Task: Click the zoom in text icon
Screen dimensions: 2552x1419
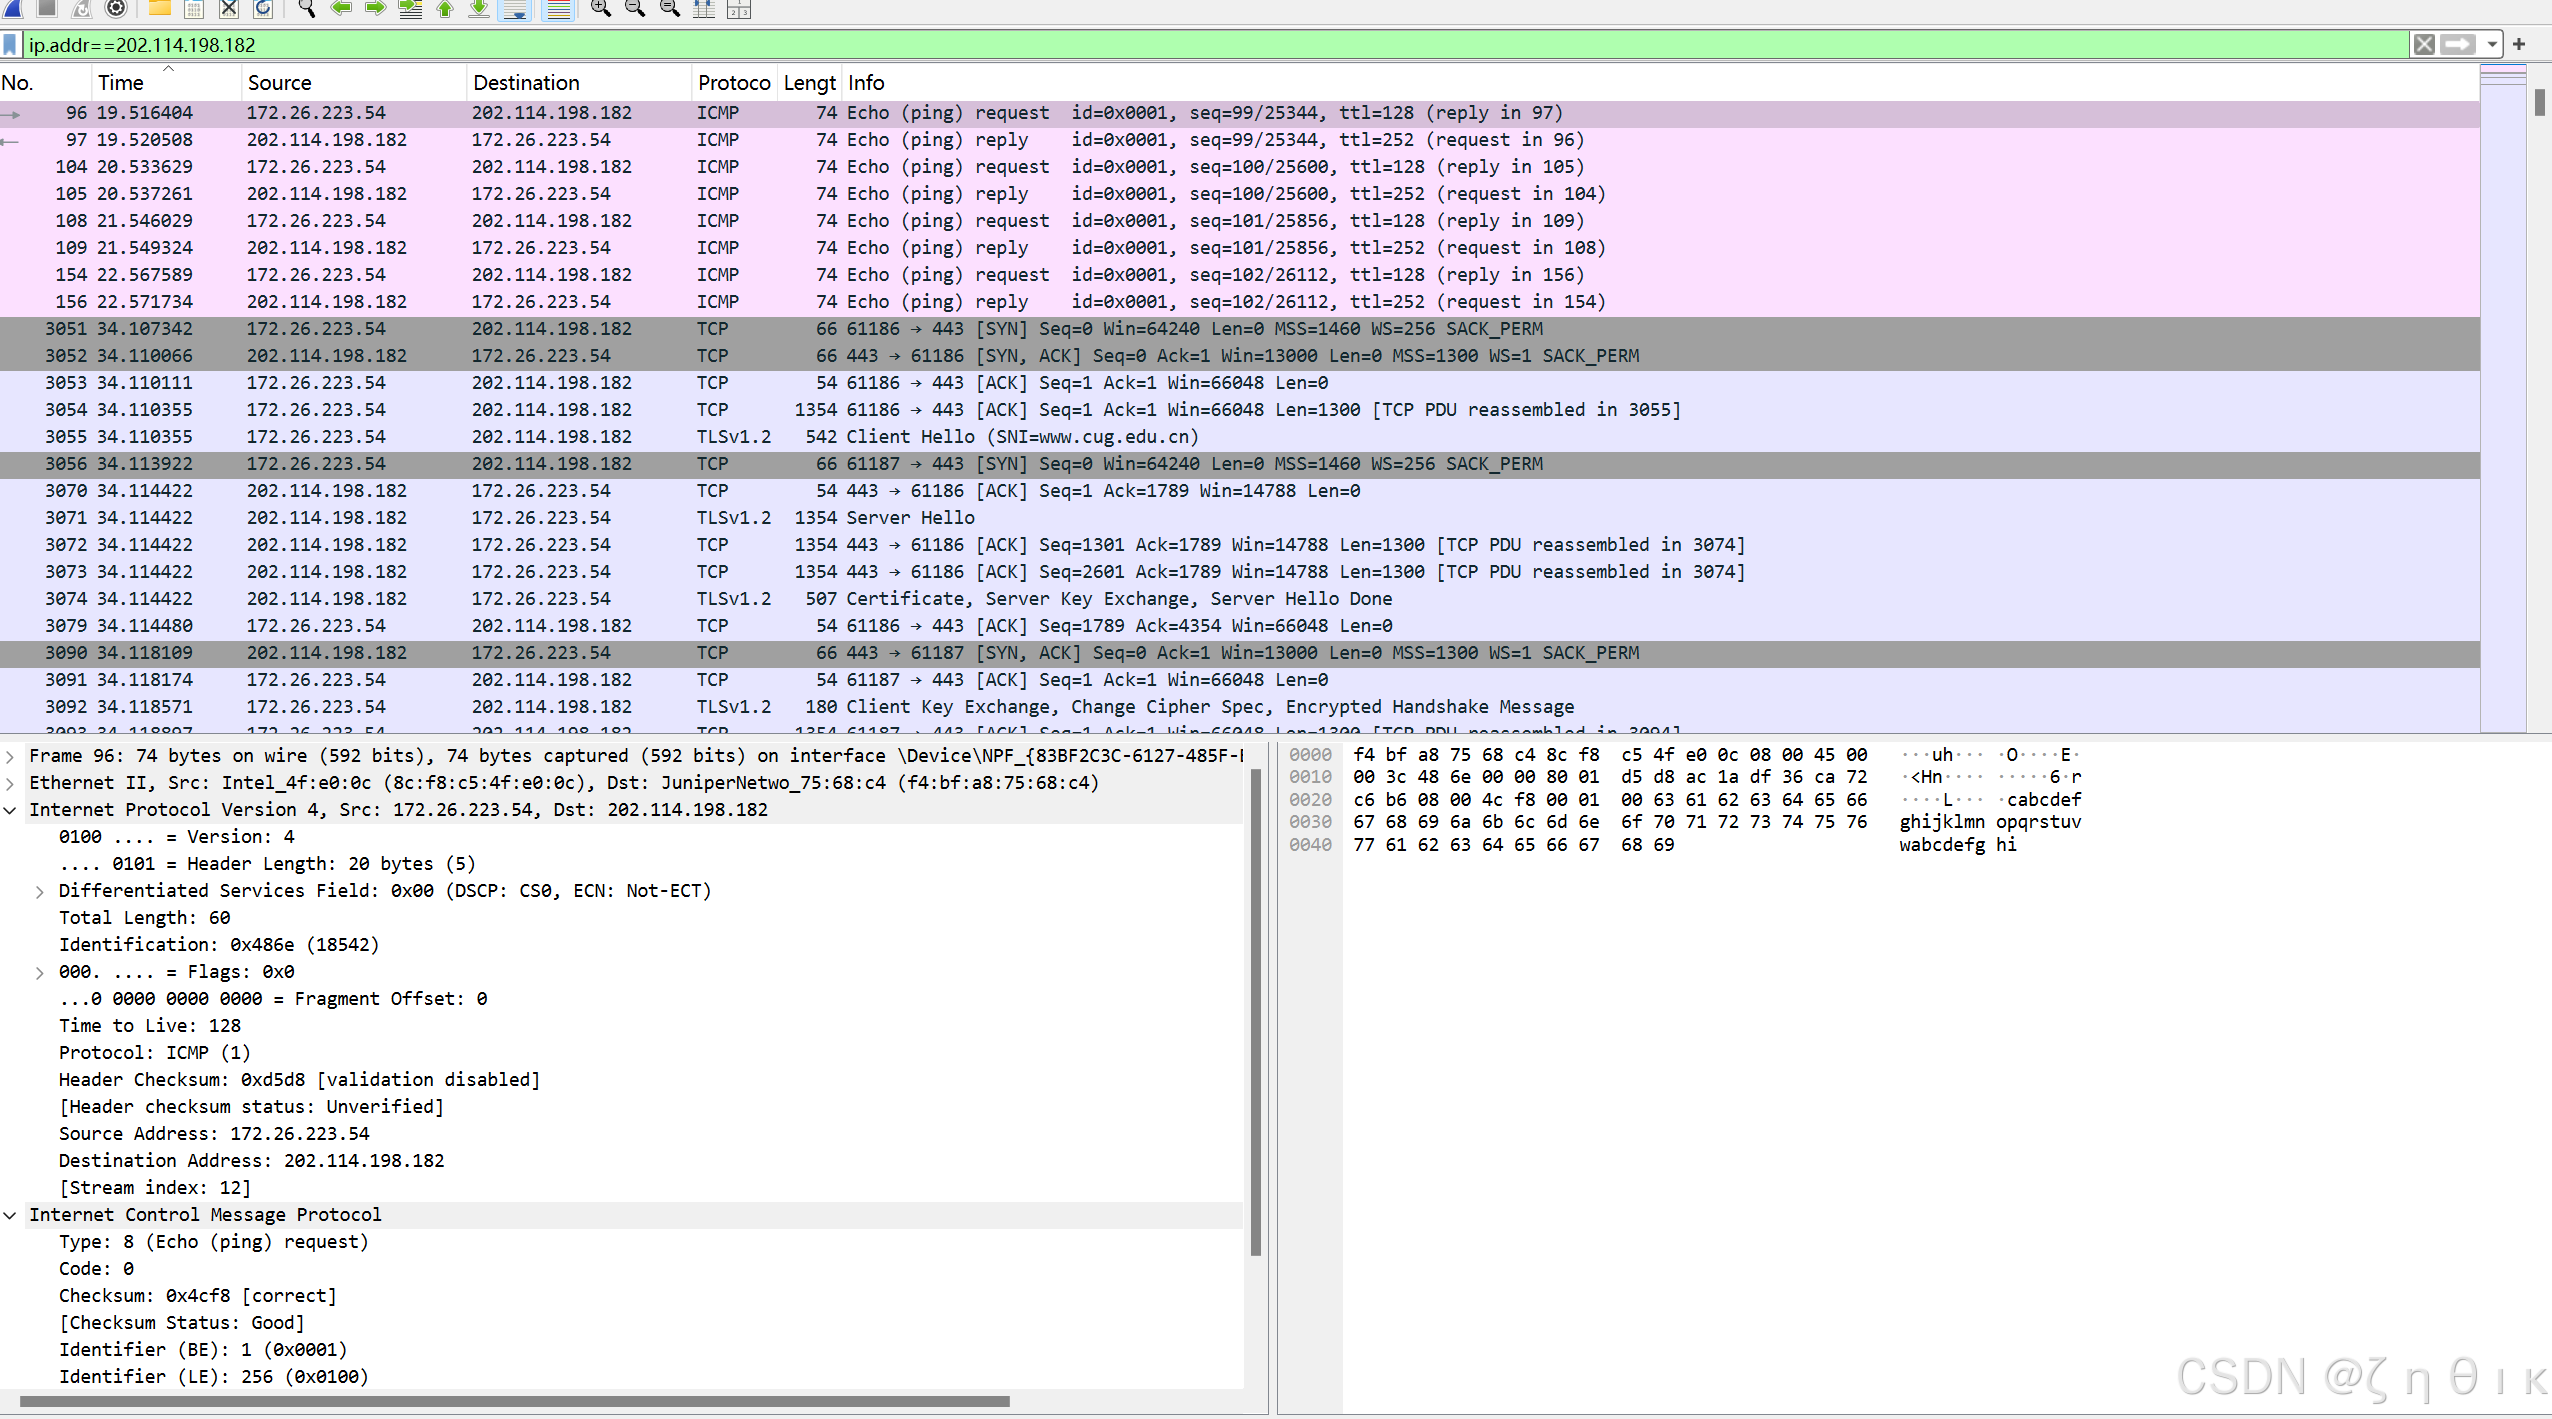Action: coord(600,9)
